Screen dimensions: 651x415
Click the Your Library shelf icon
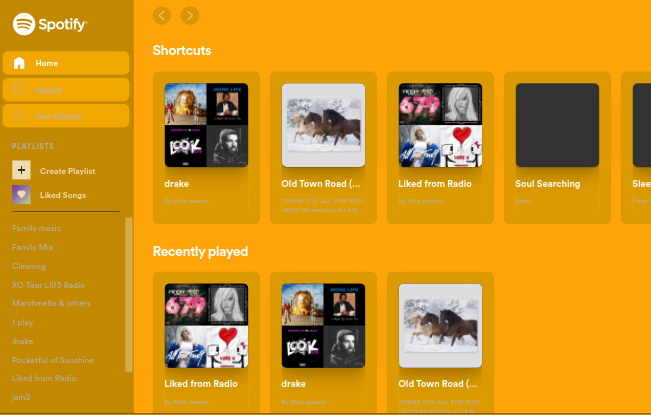(x=19, y=116)
